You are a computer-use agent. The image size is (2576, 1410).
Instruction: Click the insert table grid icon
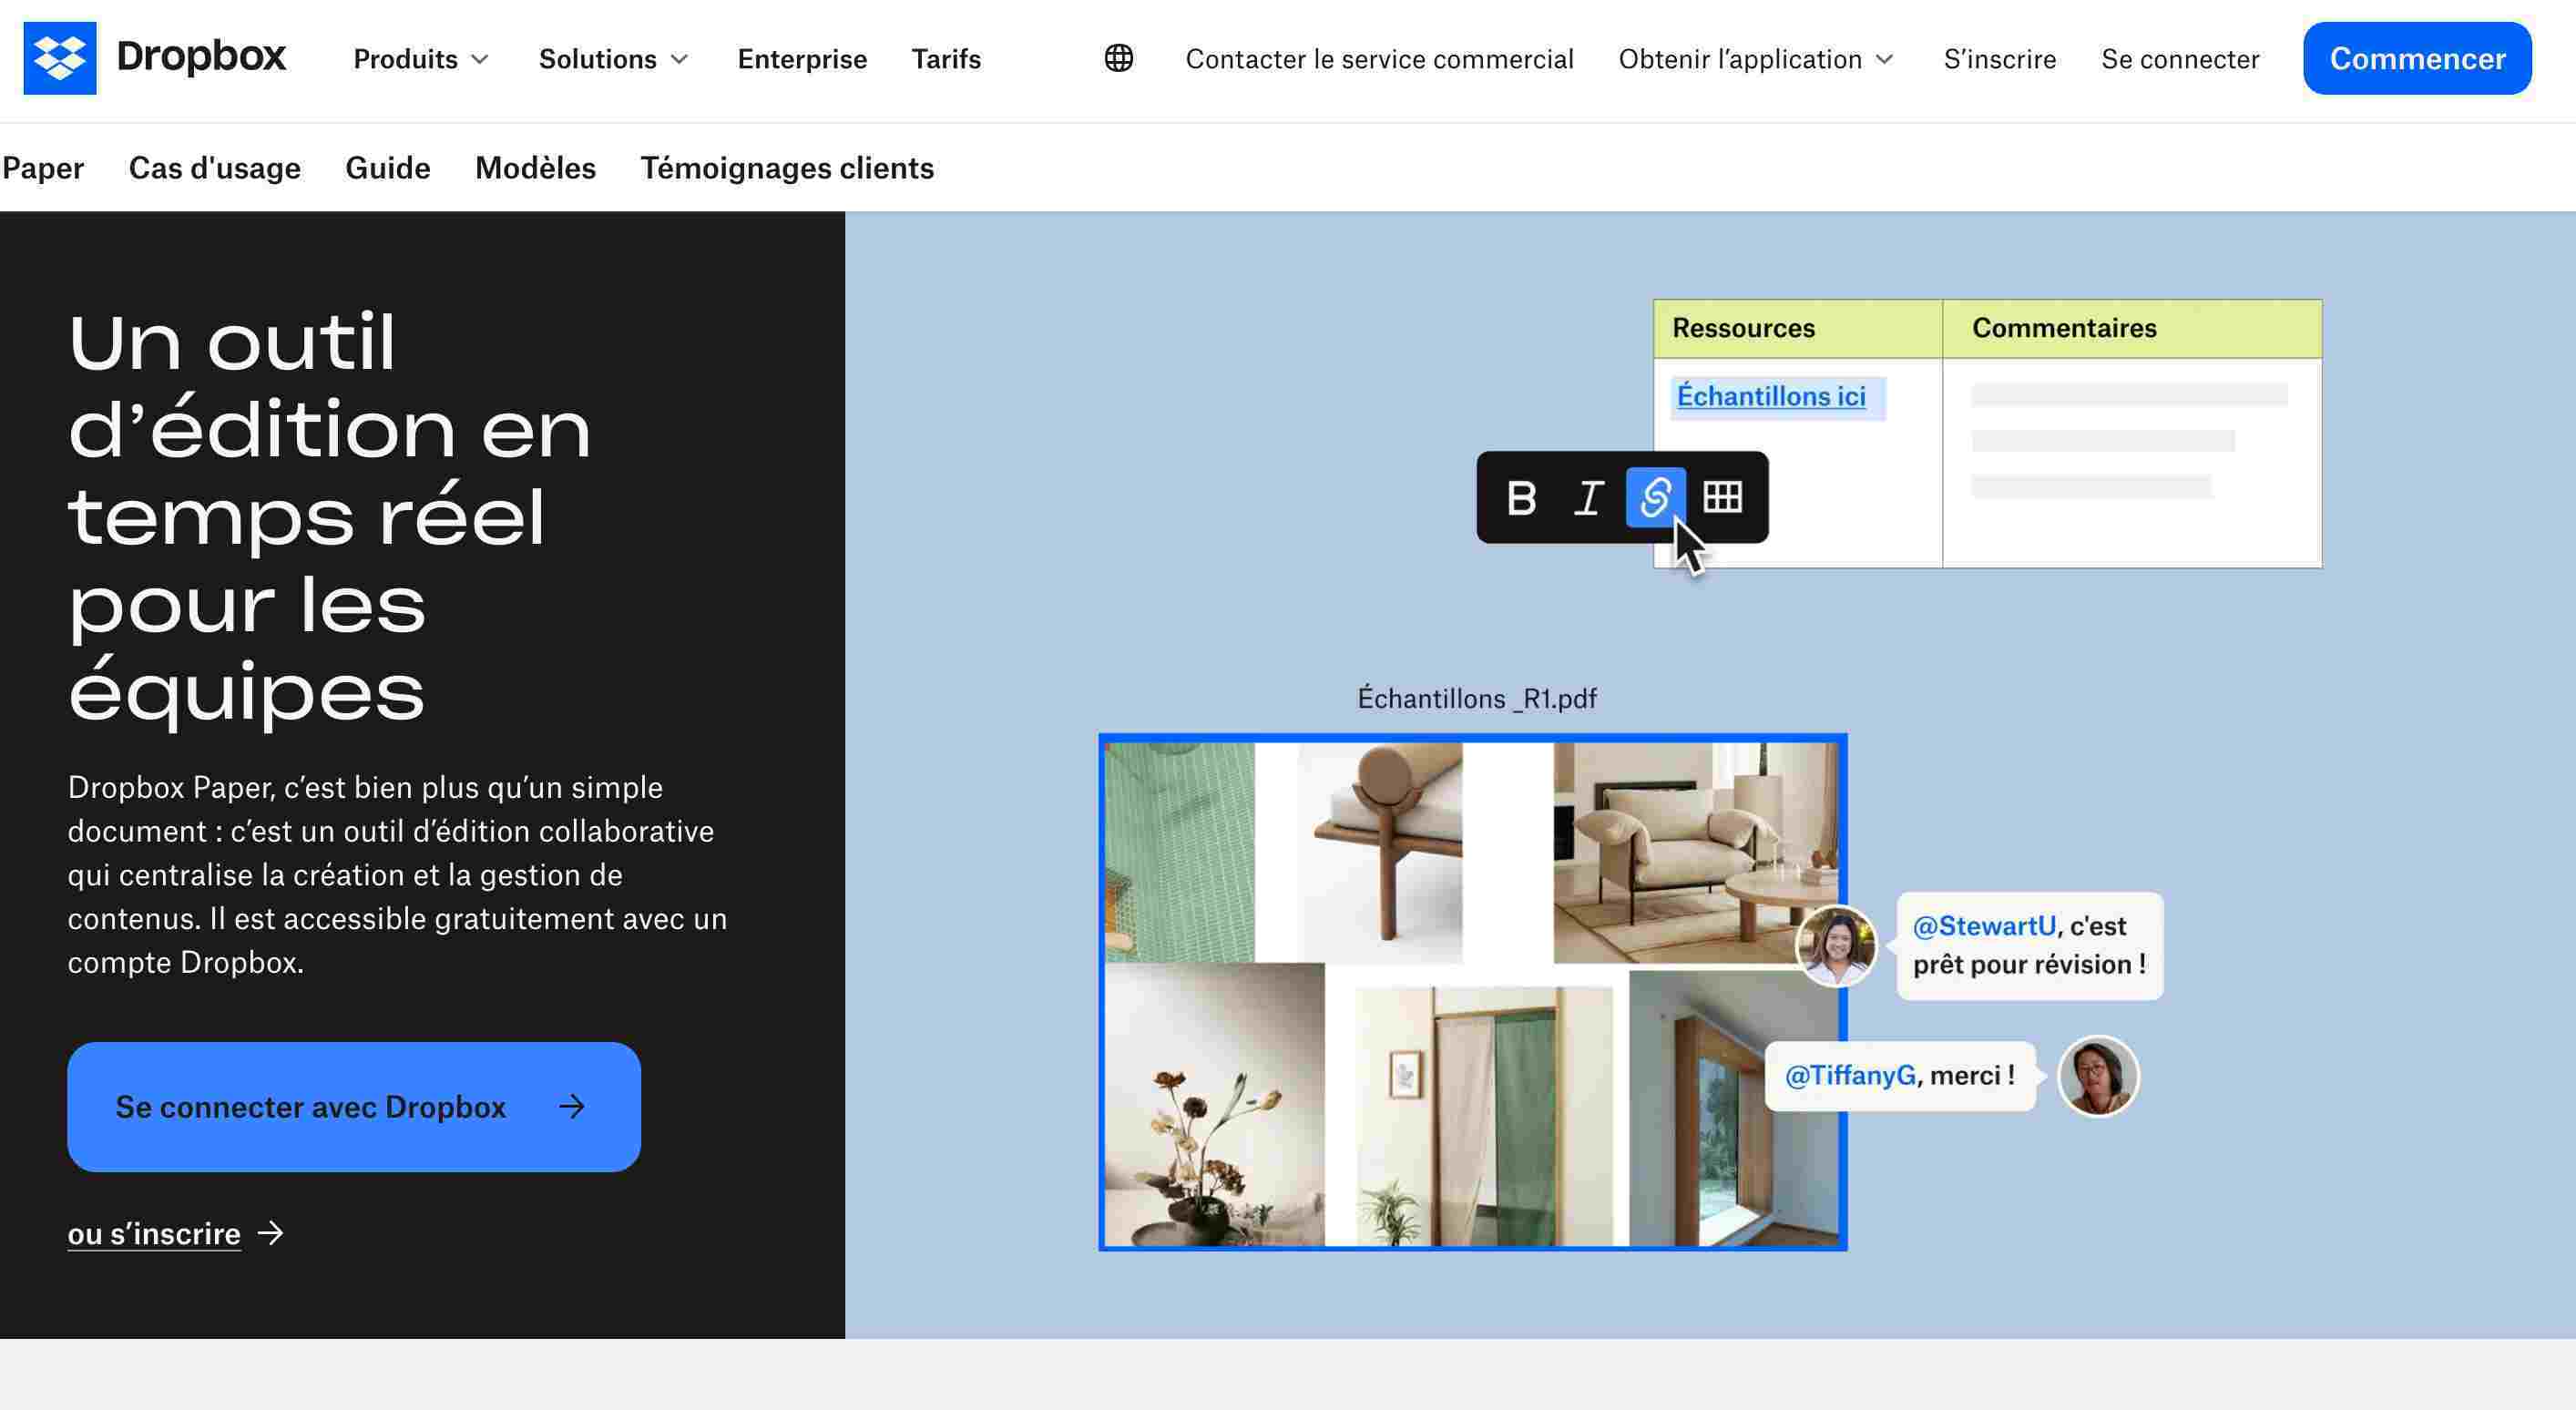pyautogui.click(x=1722, y=497)
